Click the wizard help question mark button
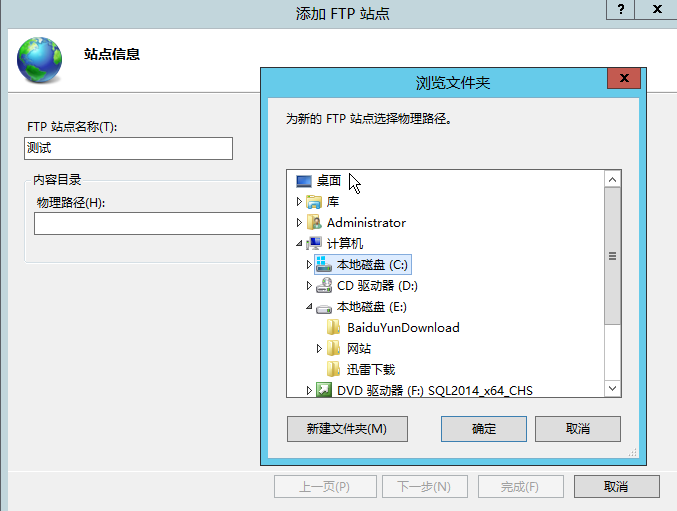677x511 pixels. point(620,9)
